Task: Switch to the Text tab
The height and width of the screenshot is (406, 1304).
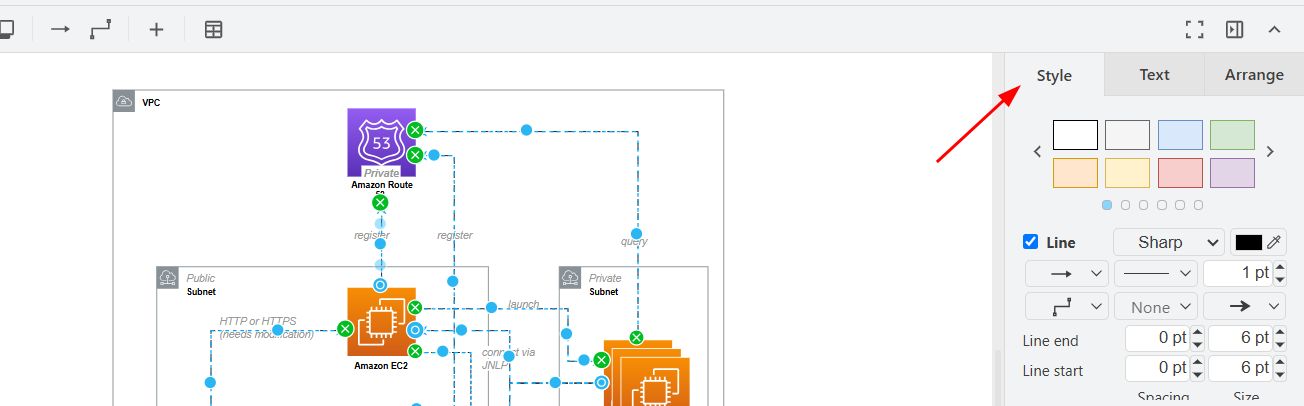Action: [1154, 75]
